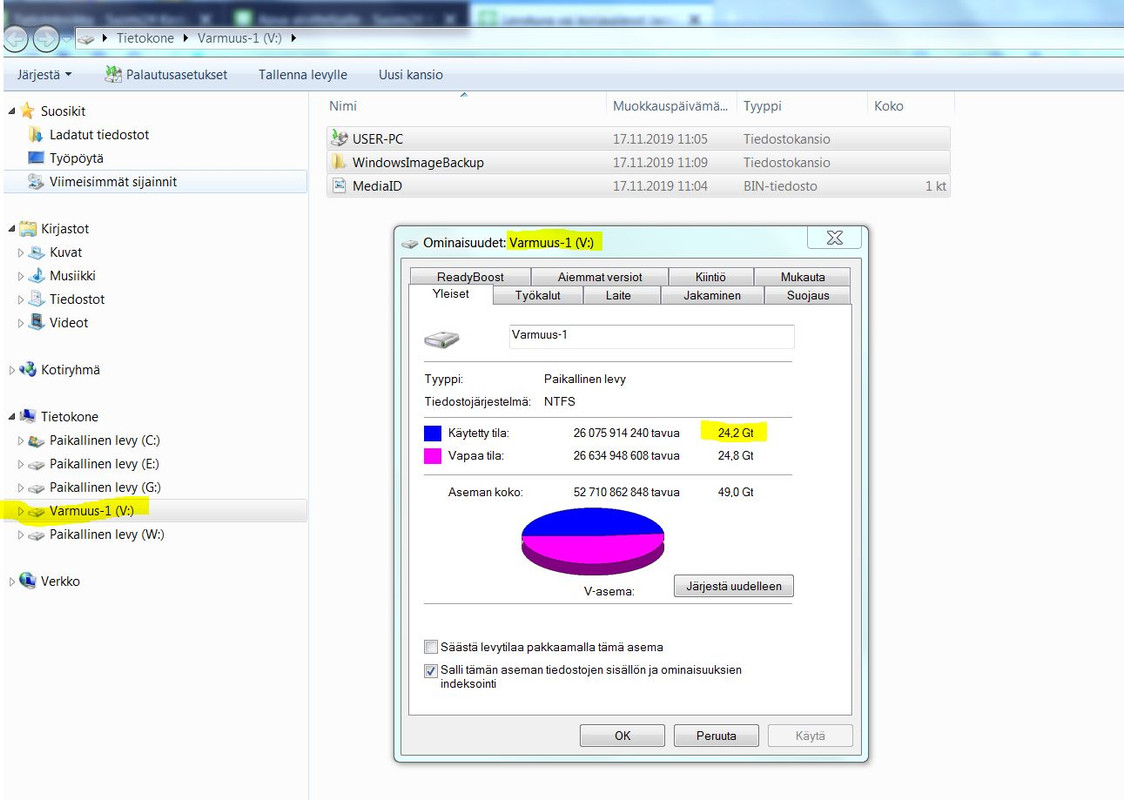Screen dimensions: 1124x800
Task: Collapse the Tietokone tree section
Action: point(11,416)
